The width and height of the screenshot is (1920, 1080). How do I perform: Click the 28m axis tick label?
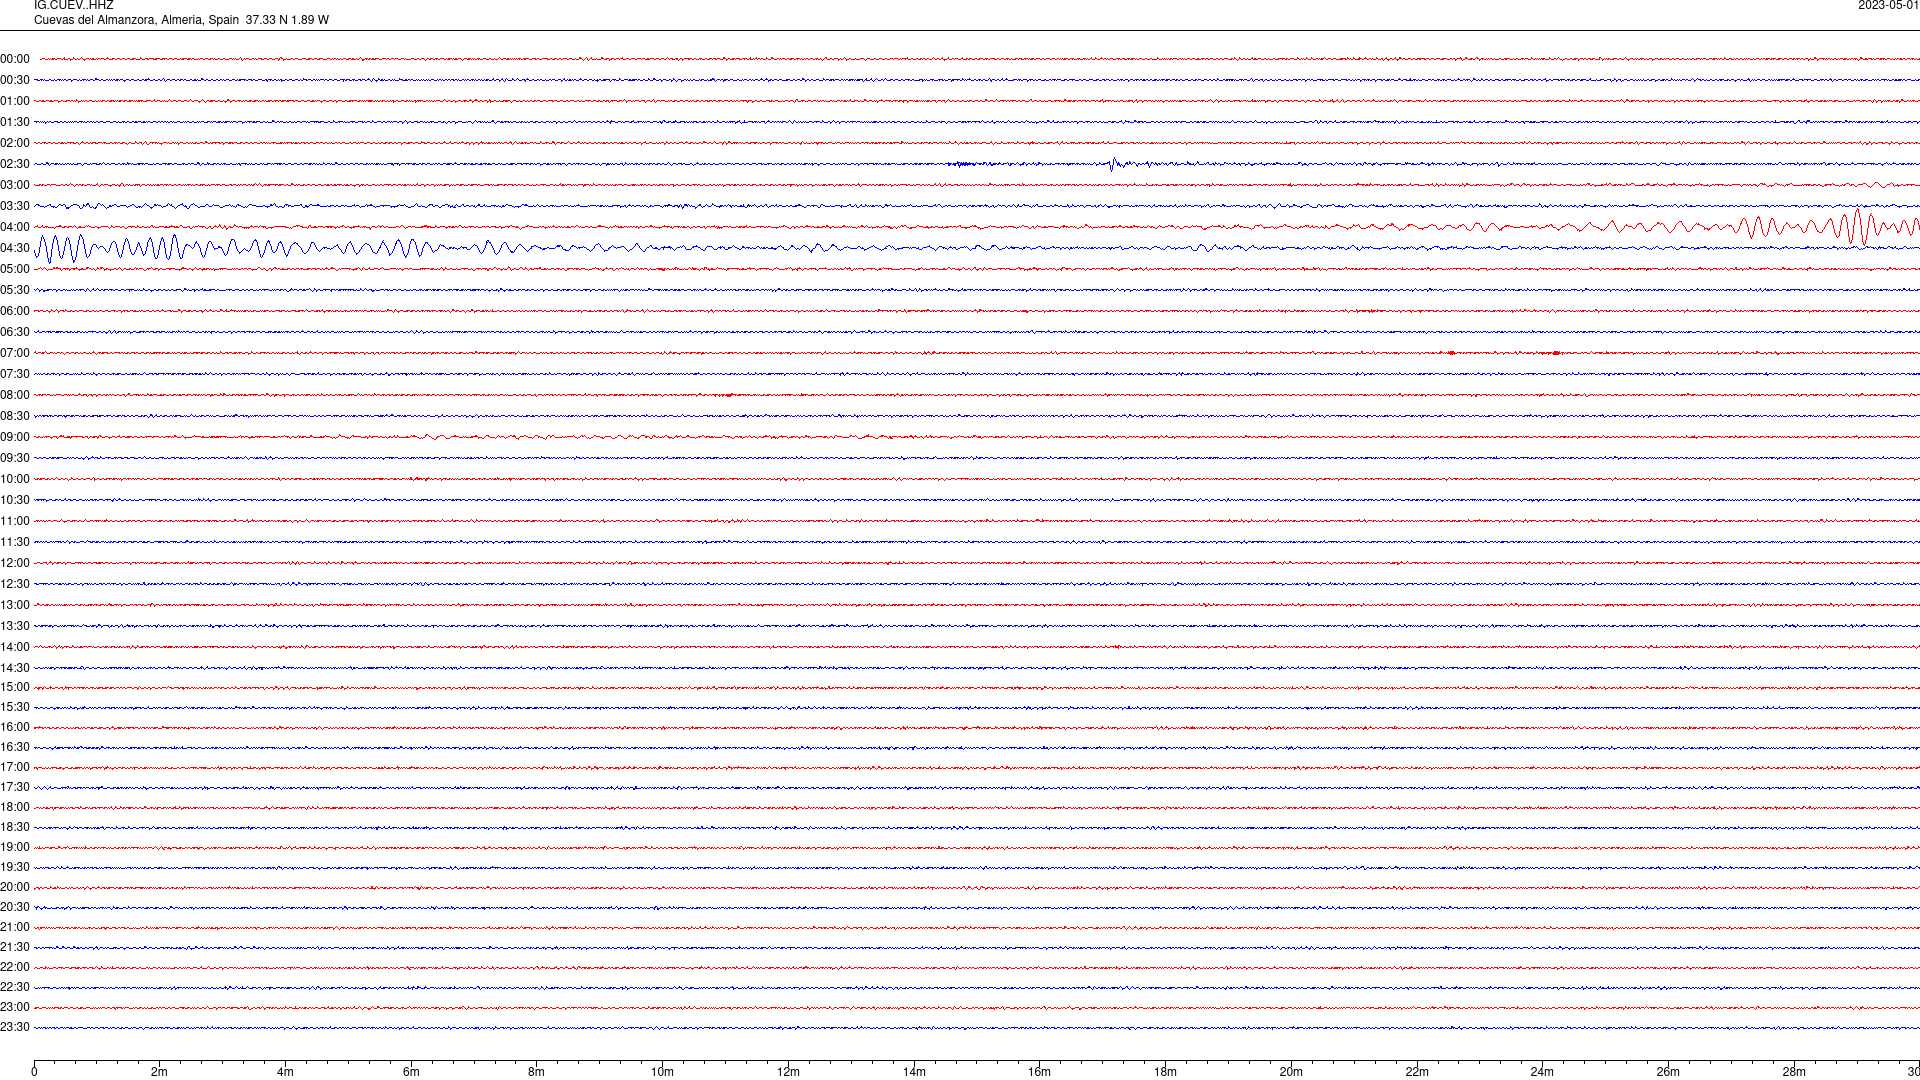tap(1794, 1072)
